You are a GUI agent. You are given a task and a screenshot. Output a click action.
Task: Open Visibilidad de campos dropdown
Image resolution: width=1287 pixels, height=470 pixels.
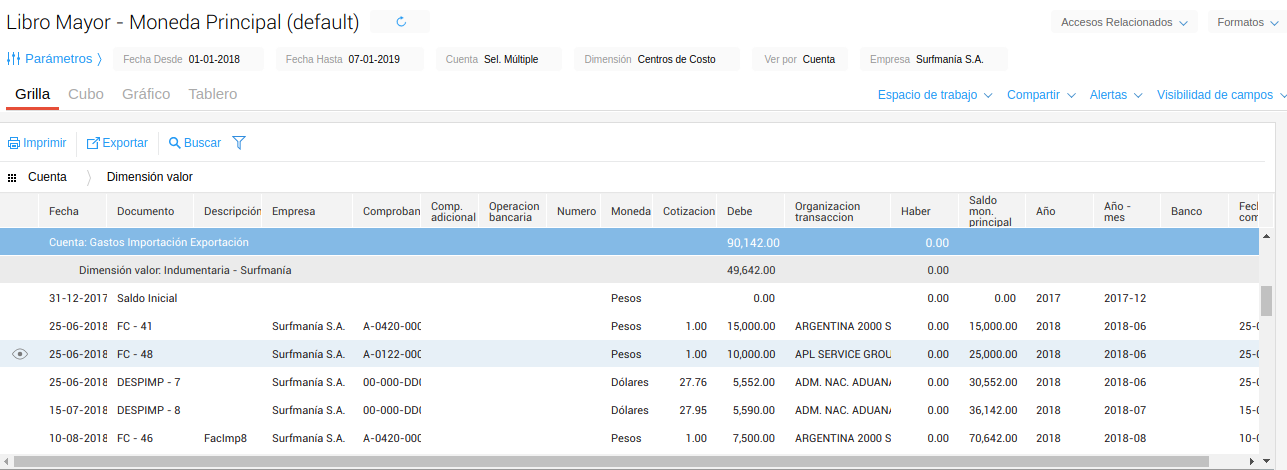(x=1220, y=95)
